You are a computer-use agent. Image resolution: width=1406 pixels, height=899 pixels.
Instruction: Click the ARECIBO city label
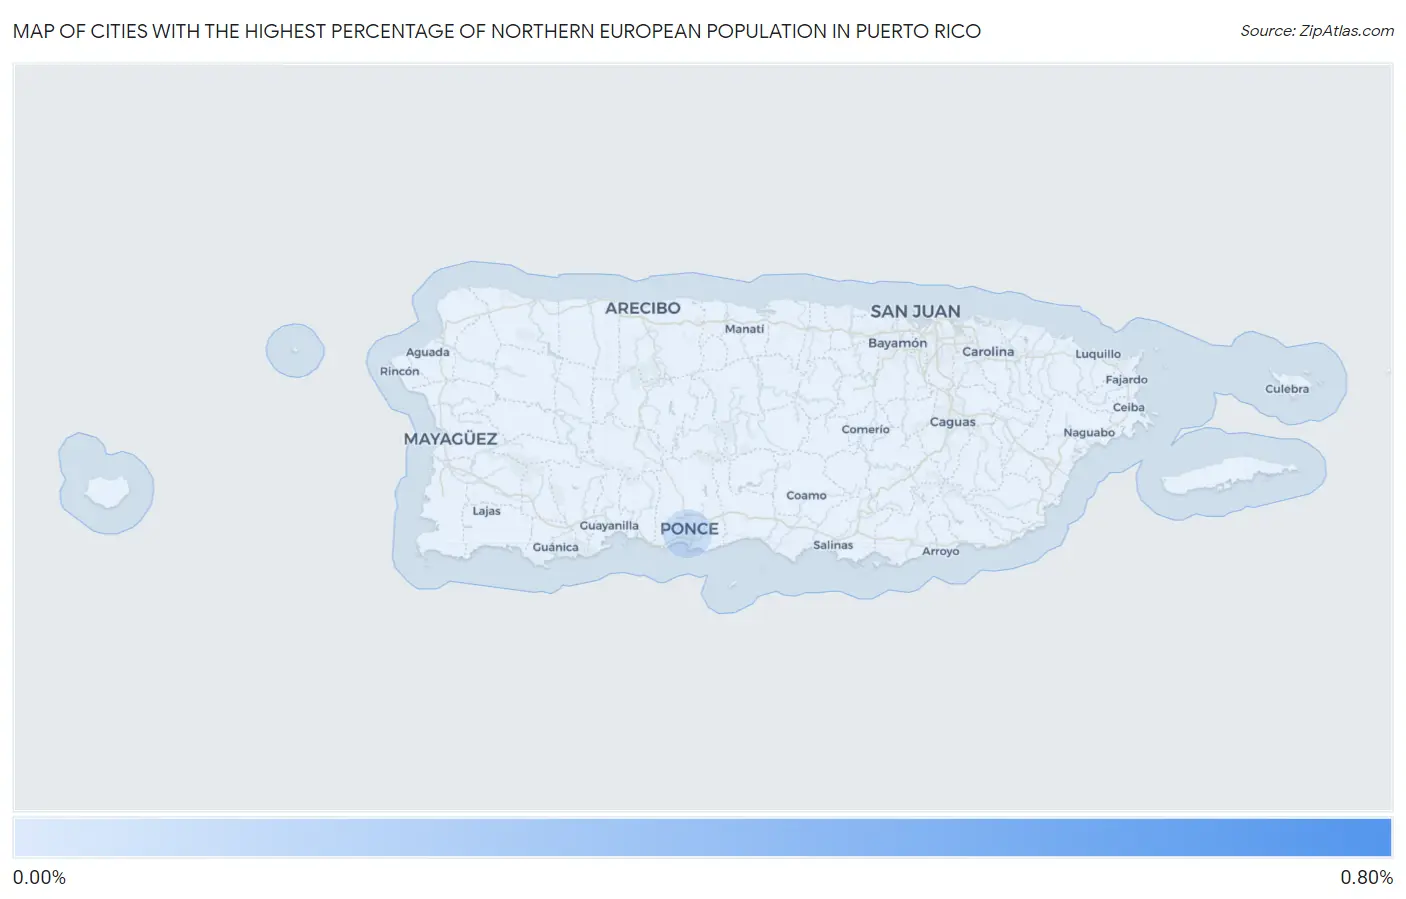click(642, 308)
